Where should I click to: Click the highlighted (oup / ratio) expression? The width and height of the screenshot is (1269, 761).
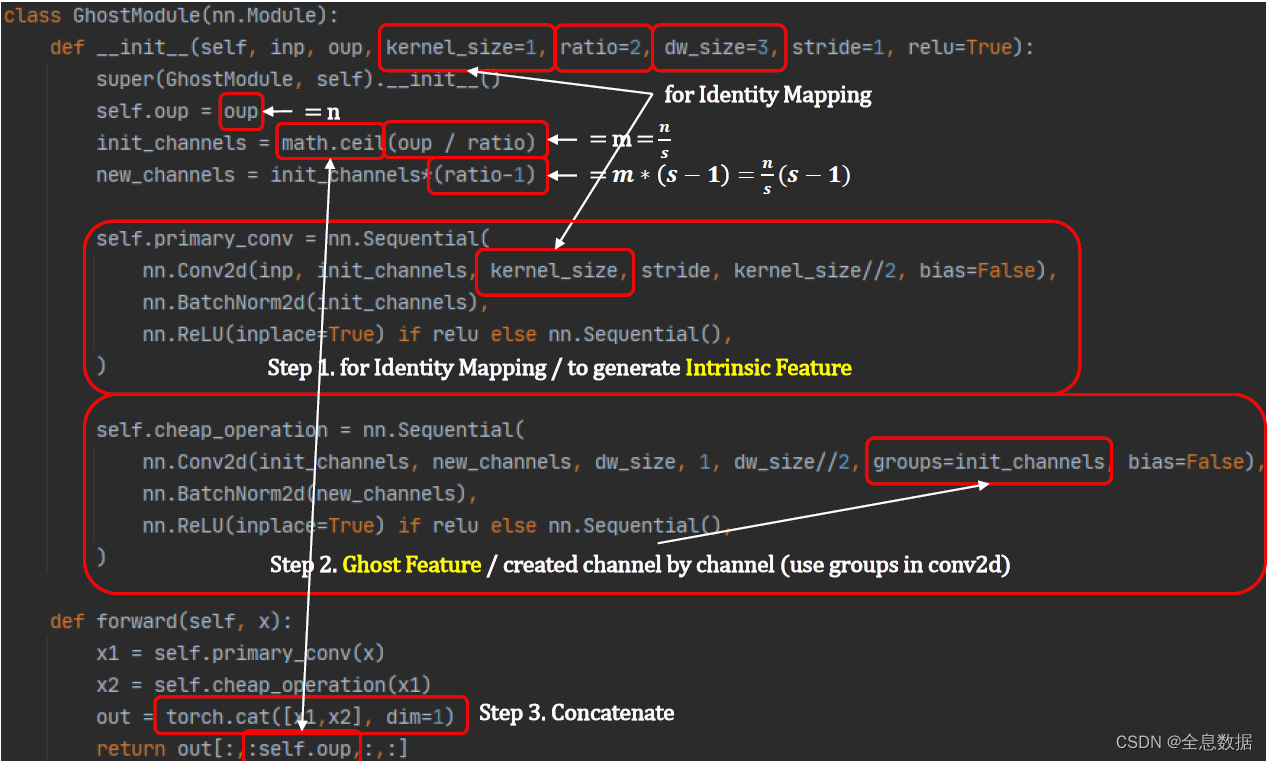point(466,142)
